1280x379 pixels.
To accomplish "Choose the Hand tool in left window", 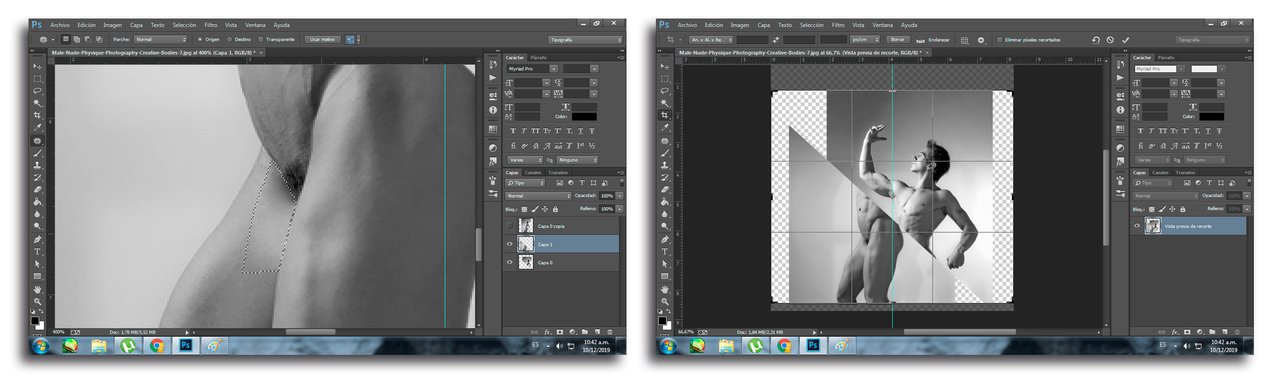I will click(37, 288).
